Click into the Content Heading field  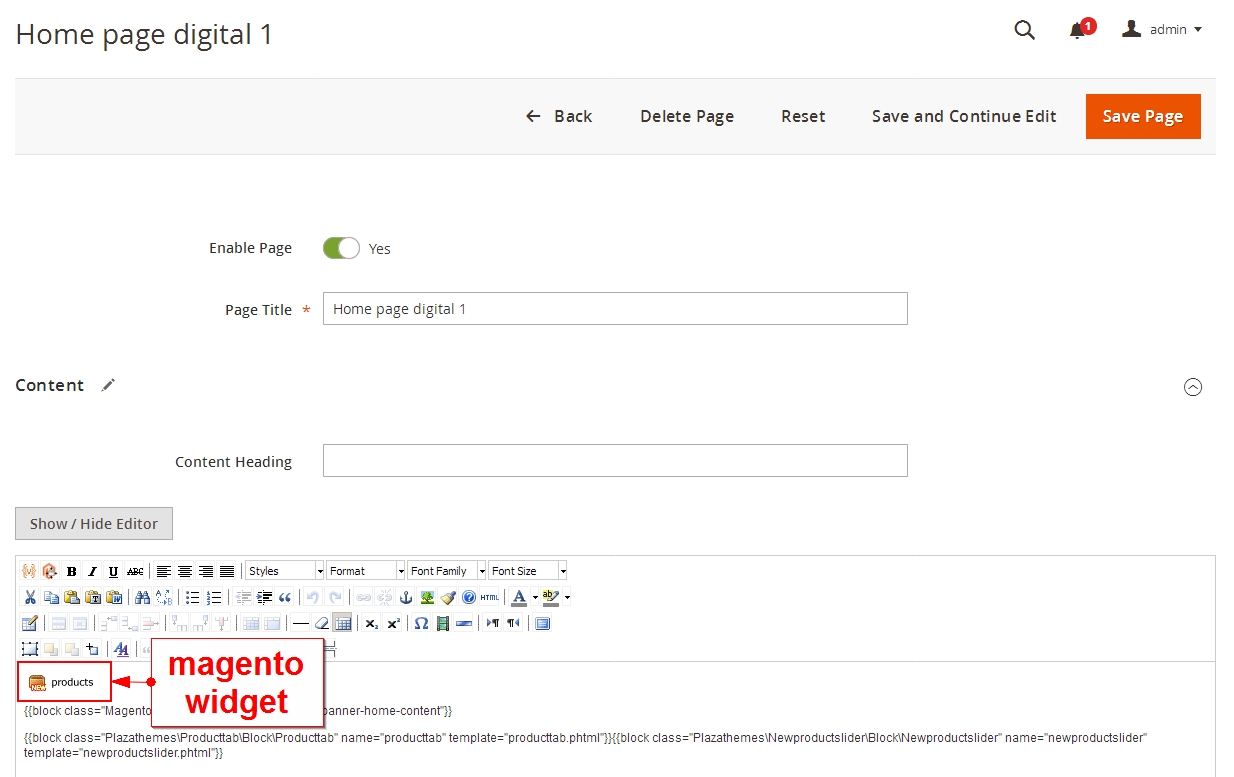pyautogui.click(x=615, y=461)
